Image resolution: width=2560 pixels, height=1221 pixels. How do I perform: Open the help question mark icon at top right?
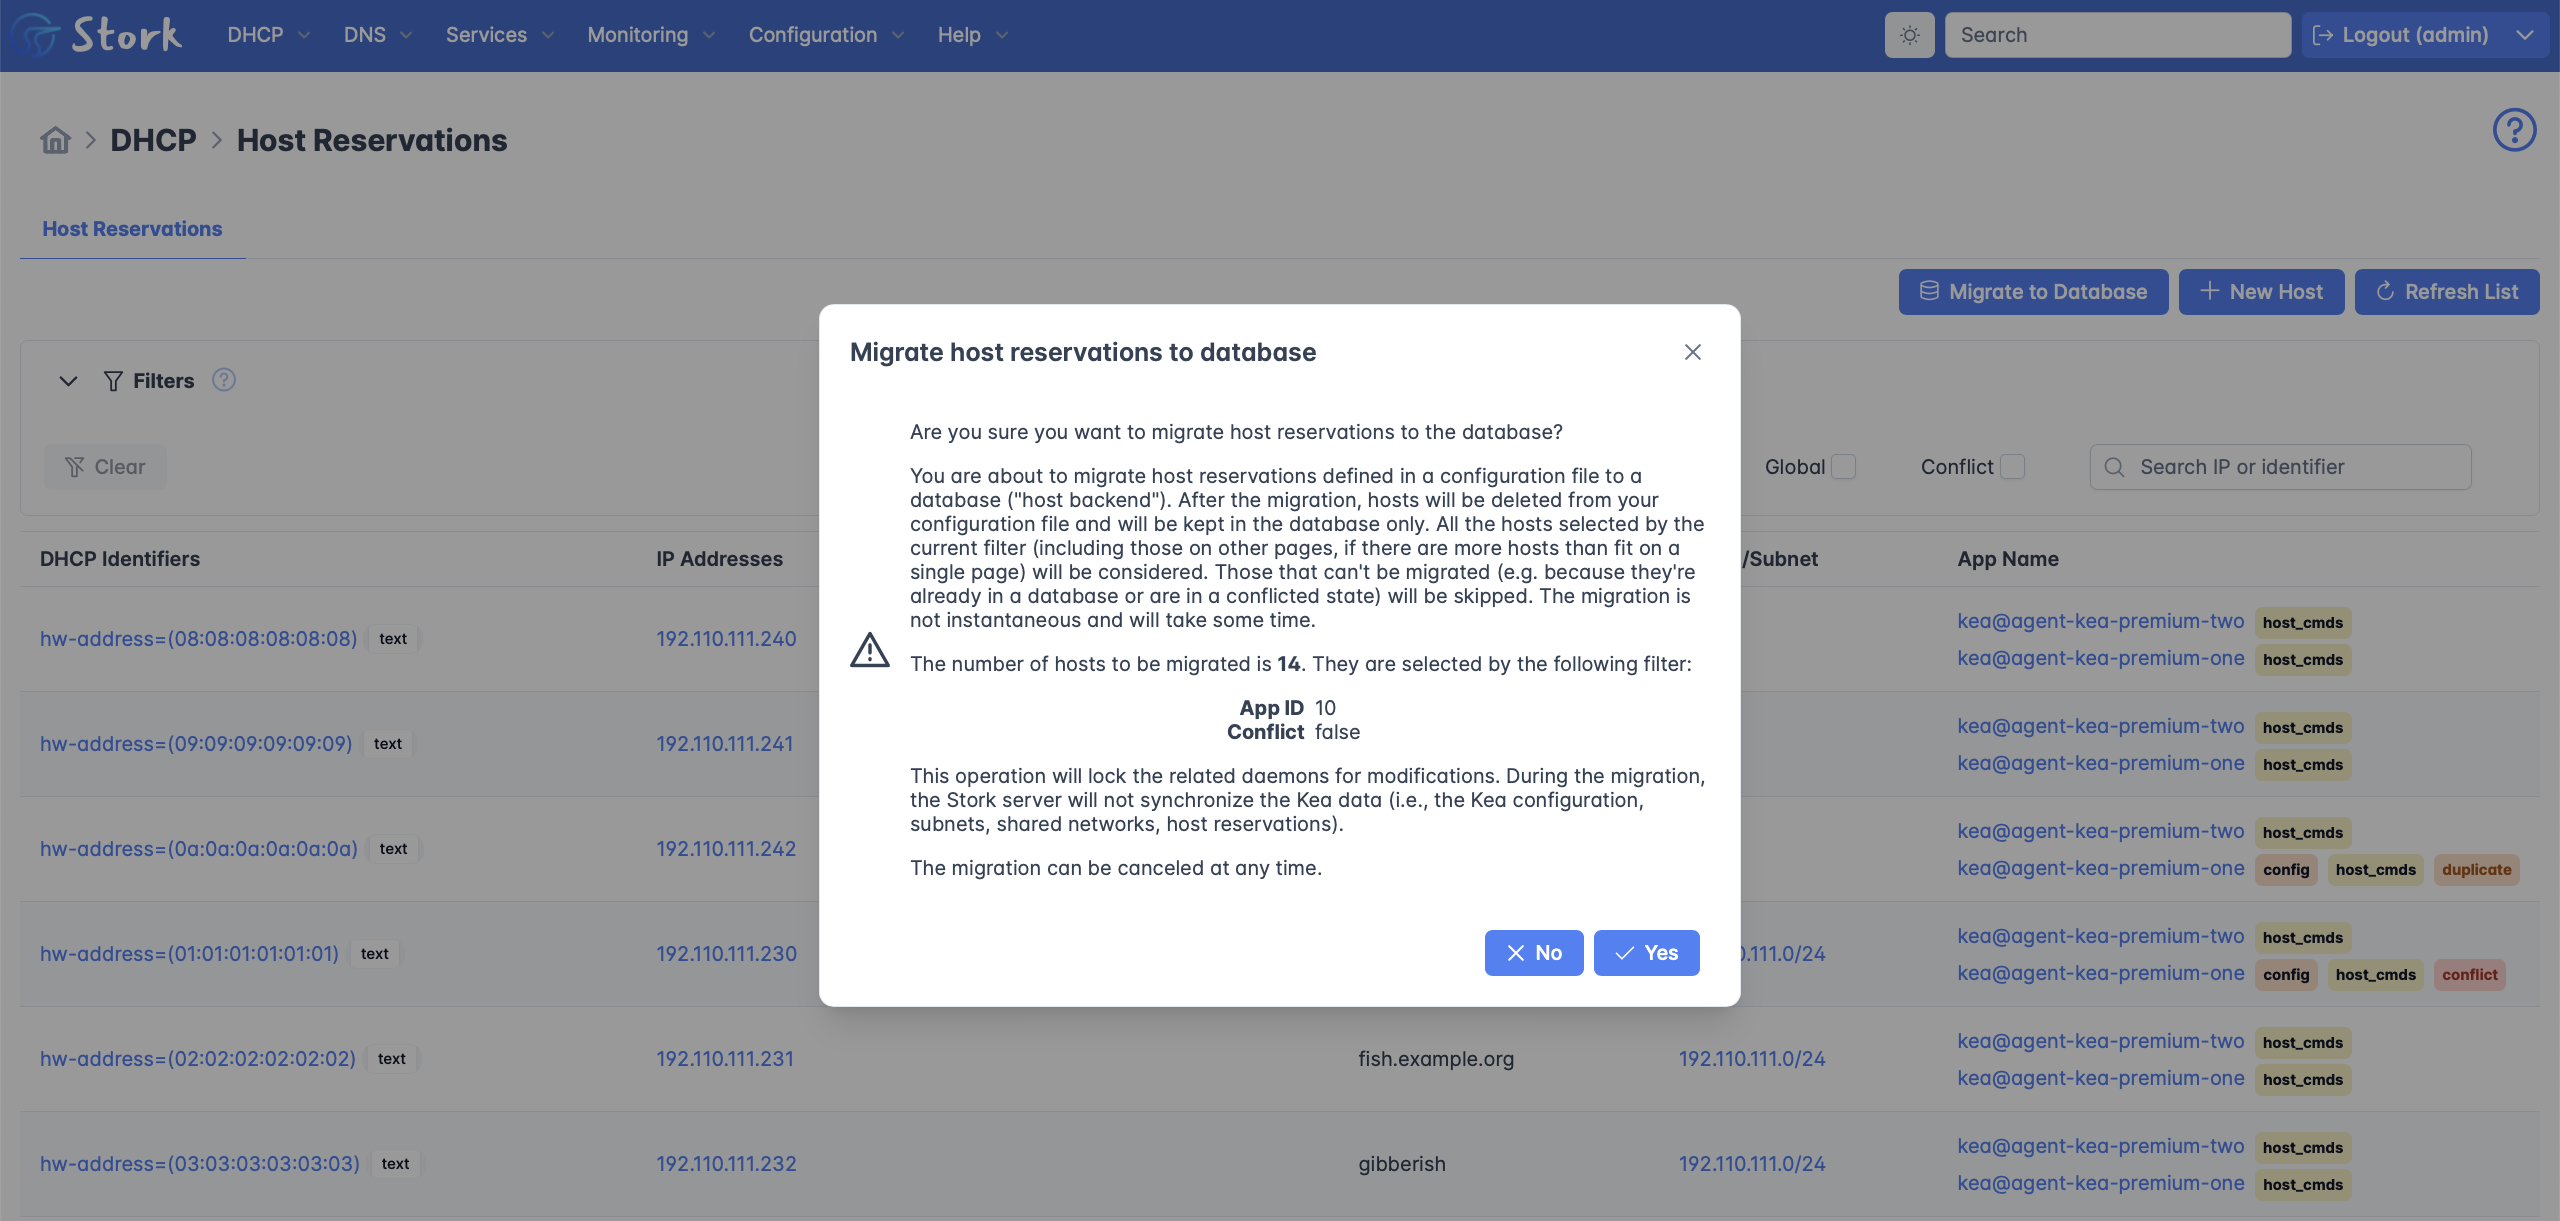(2514, 130)
